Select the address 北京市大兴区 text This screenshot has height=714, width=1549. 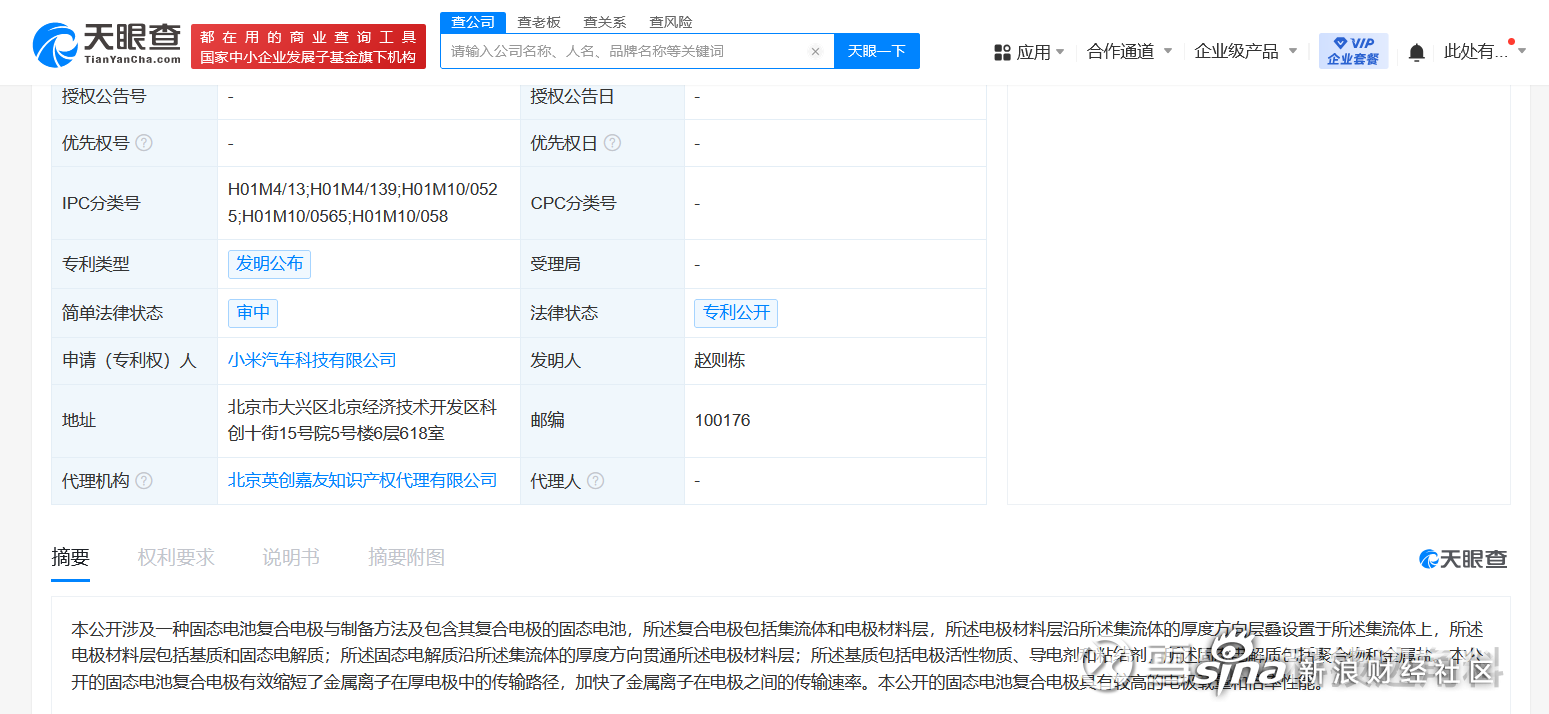[x=362, y=420]
